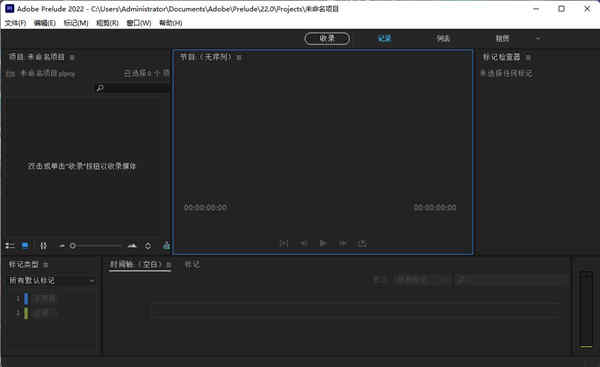Click the teal icon at project panel bottom-right
Screen dimensions: 600x367
click(x=166, y=246)
